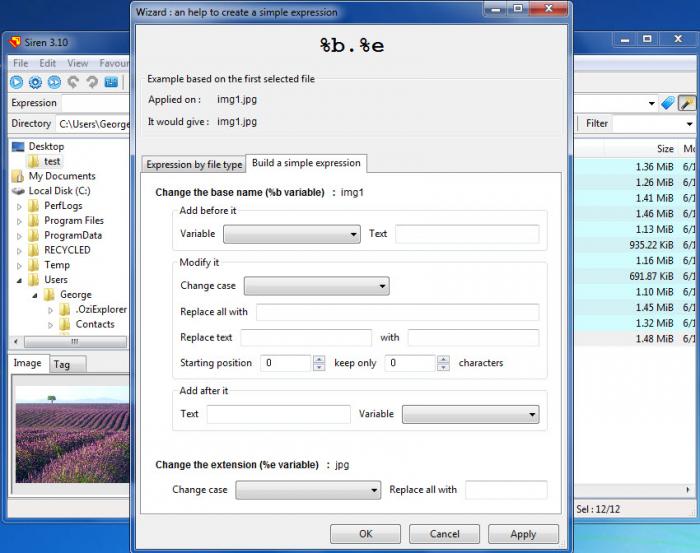The height and width of the screenshot is (553, 700).
Task: Click the blue tag icon beside Expression field
Action: pos(668,103)
